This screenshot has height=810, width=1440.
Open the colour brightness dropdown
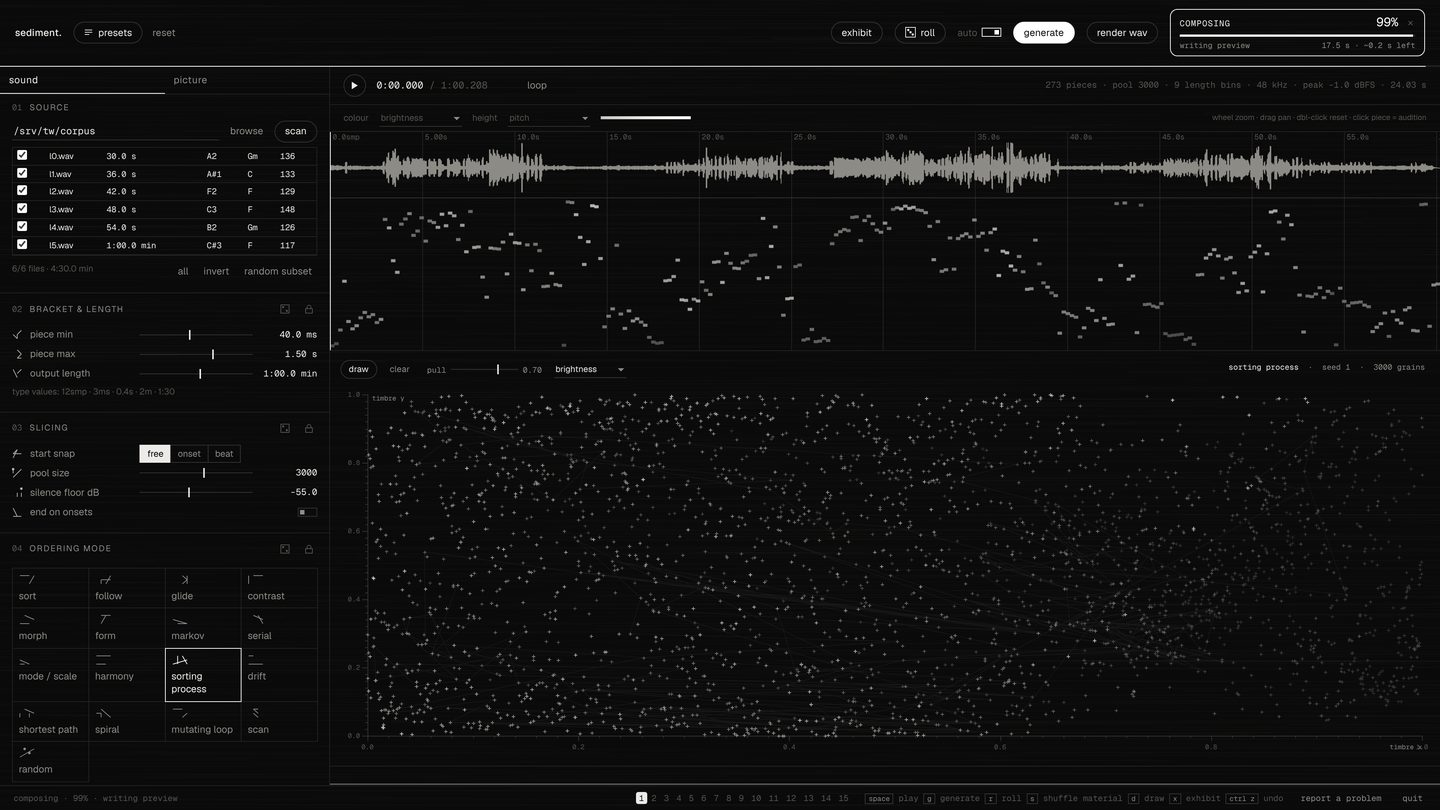[x=420, y=118]
